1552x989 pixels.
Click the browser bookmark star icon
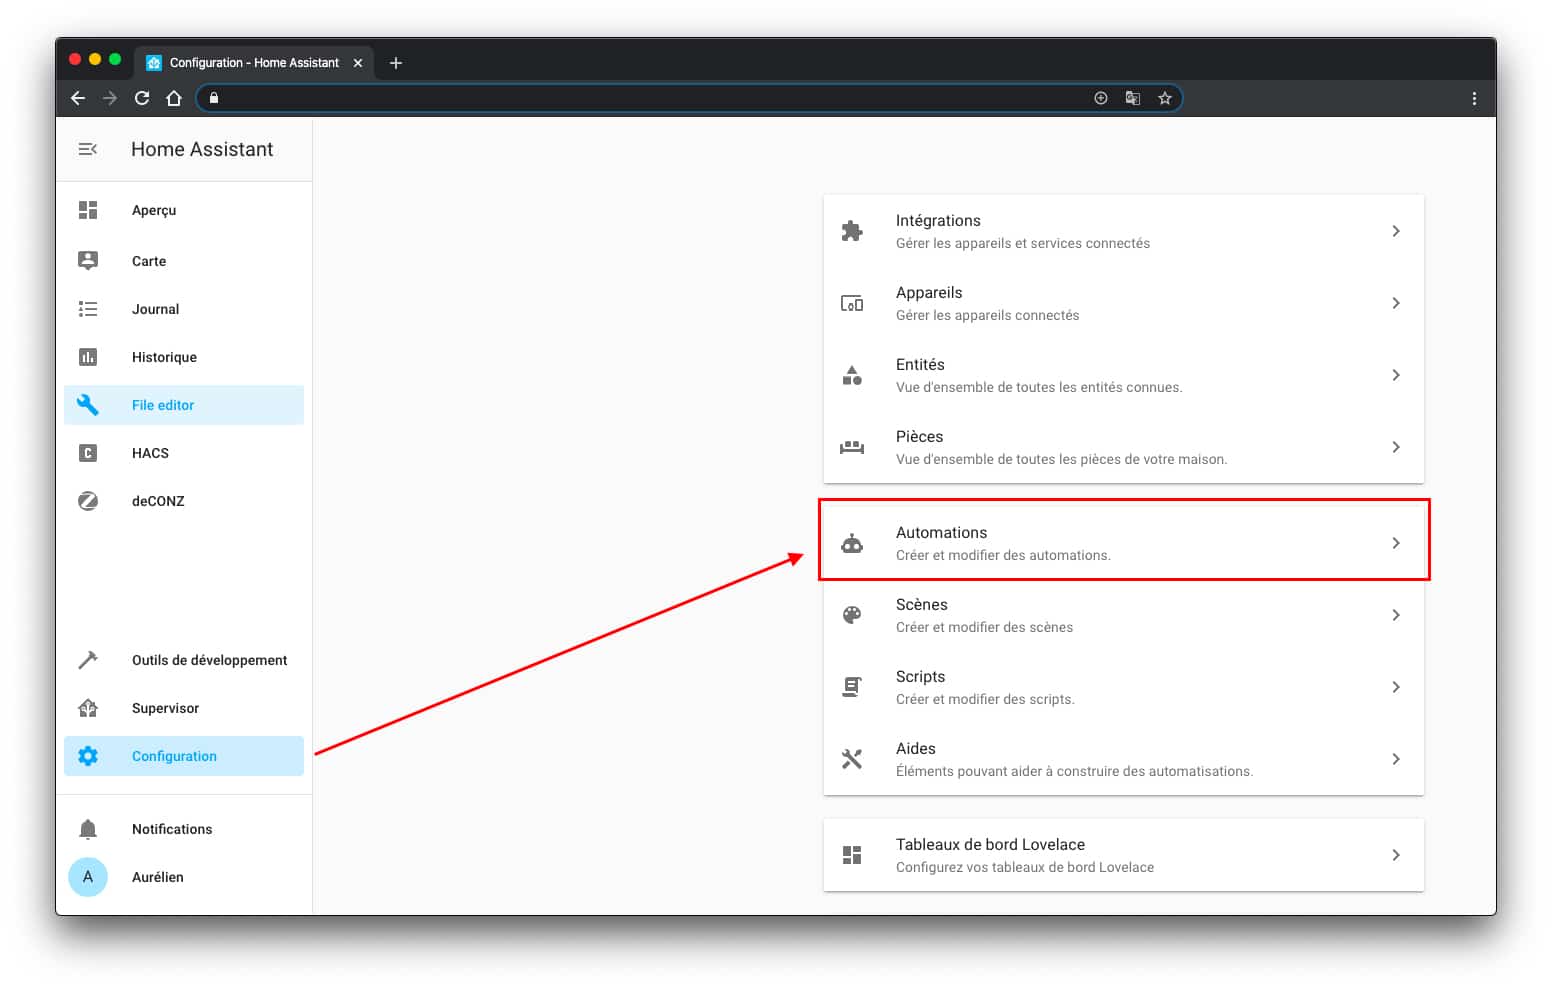pyautogui.click(x=1164, y=98)
